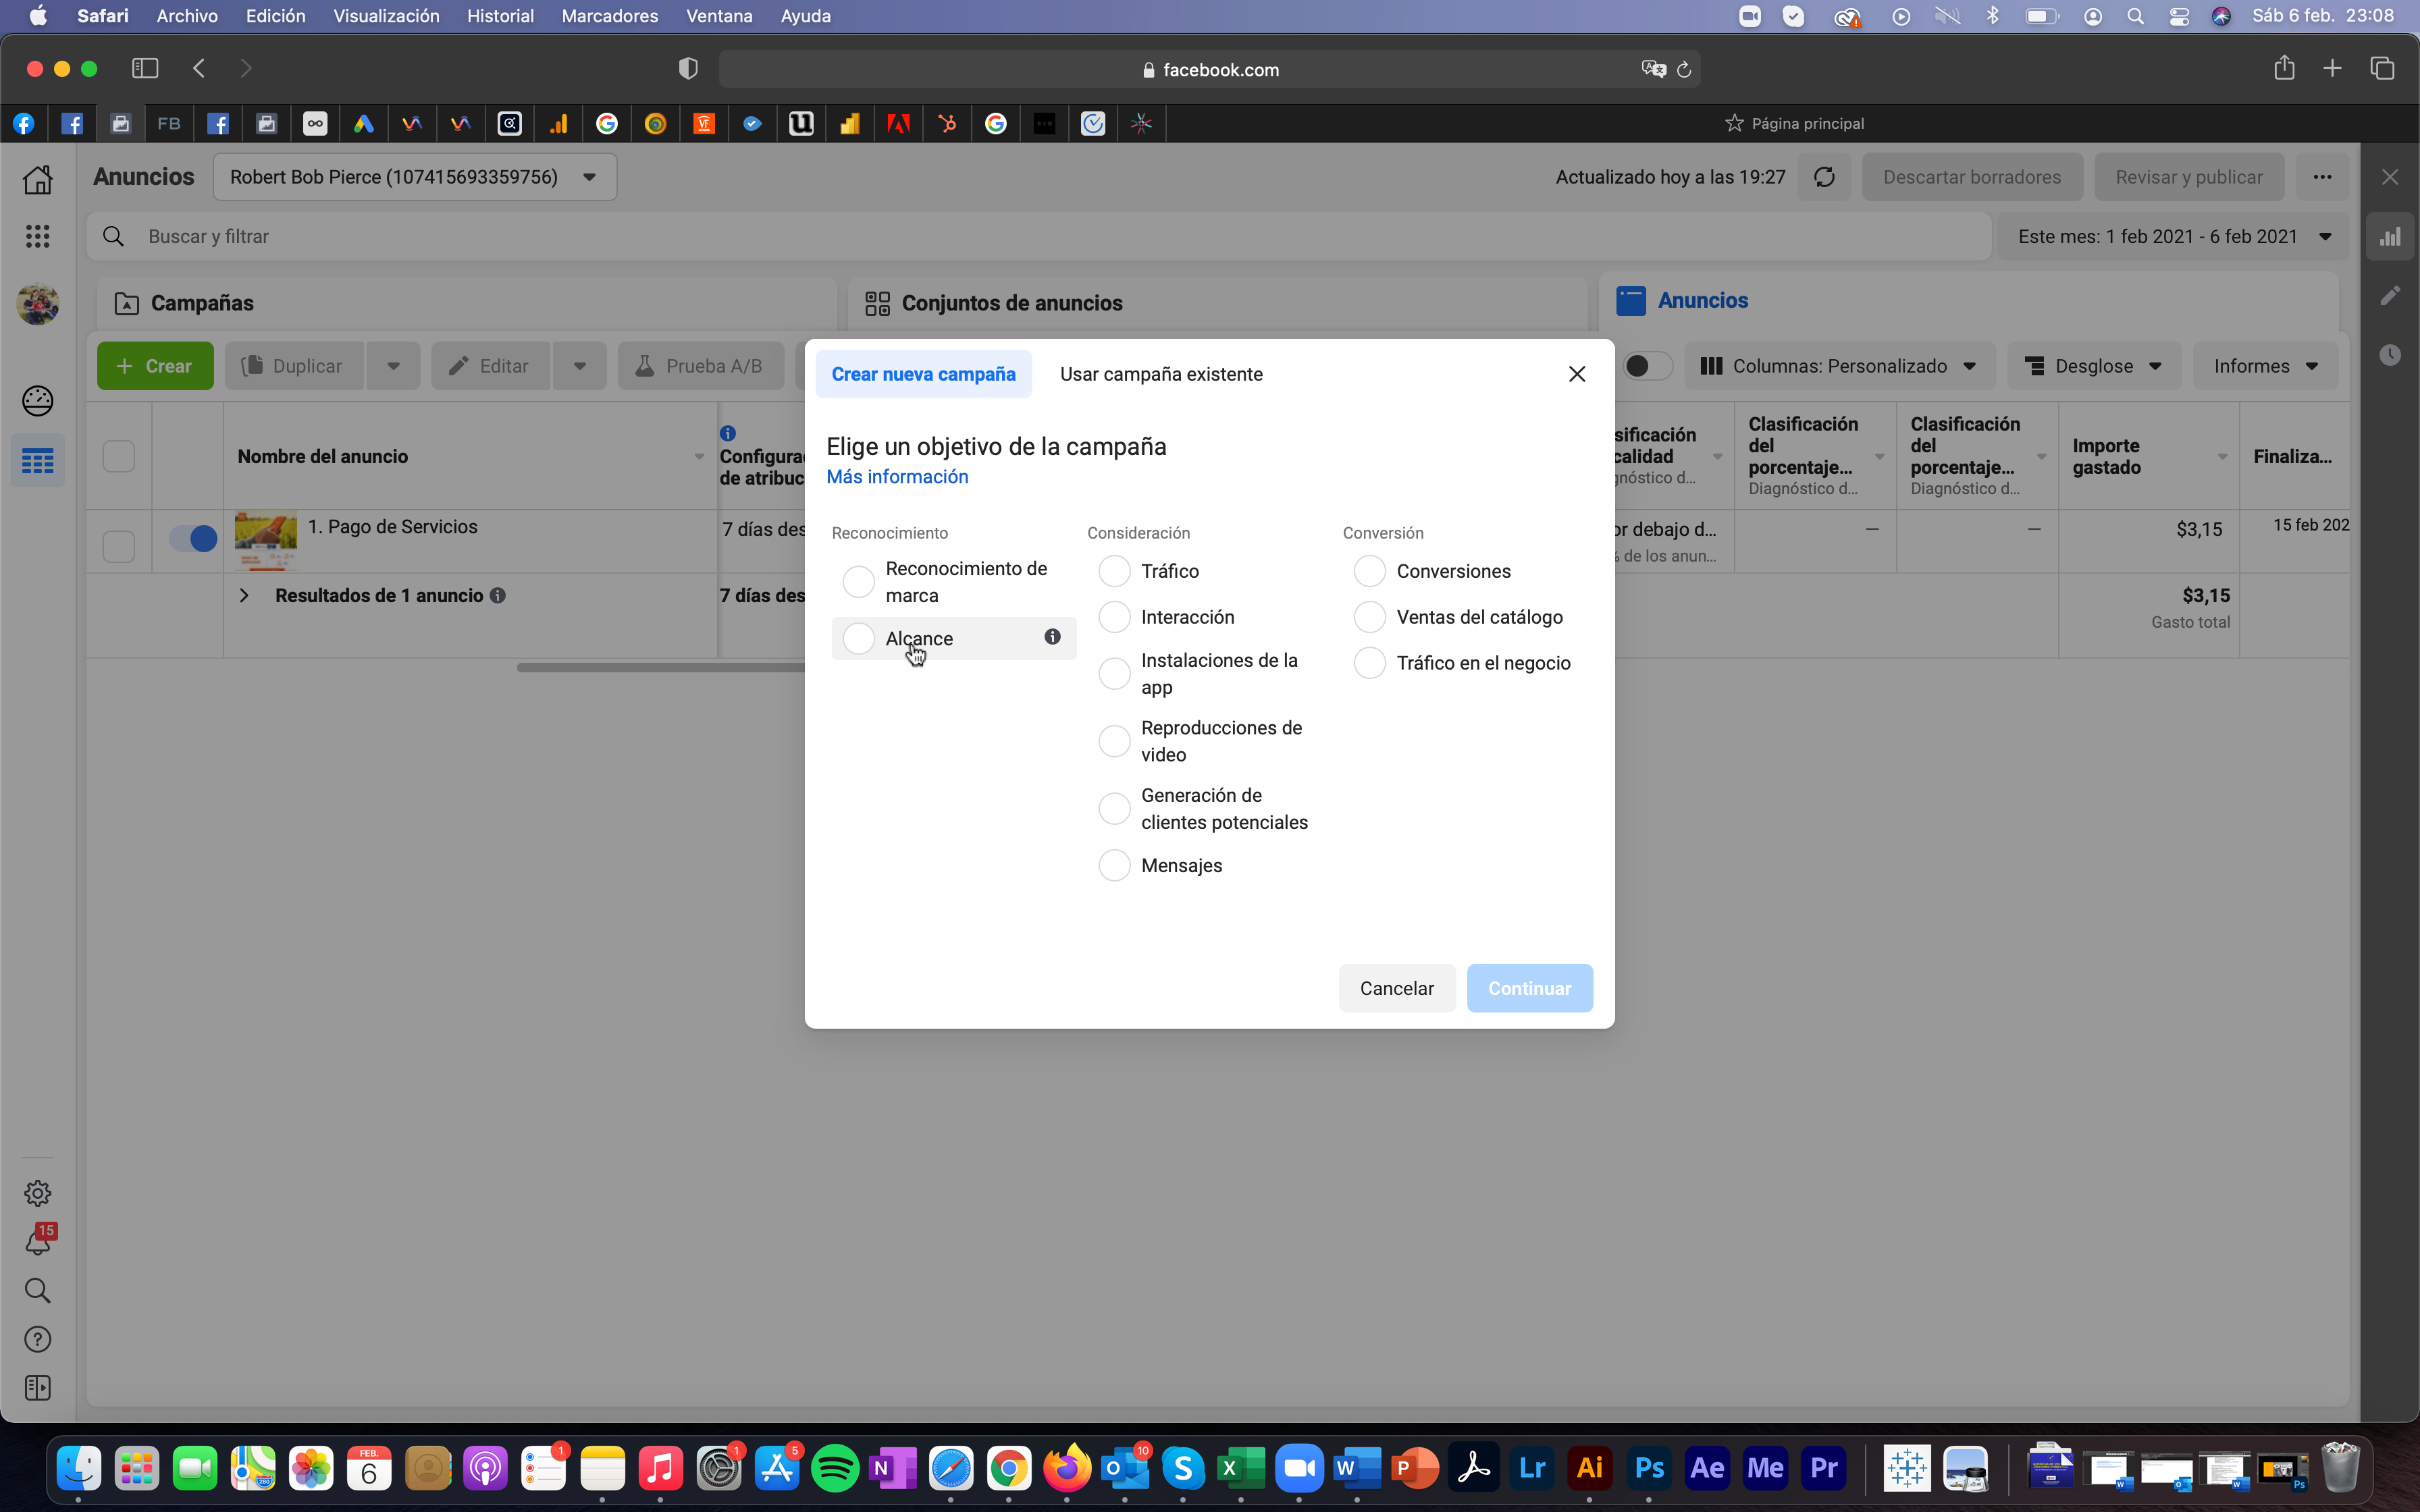Click the Safari share icon

[x=2284, y=68]
